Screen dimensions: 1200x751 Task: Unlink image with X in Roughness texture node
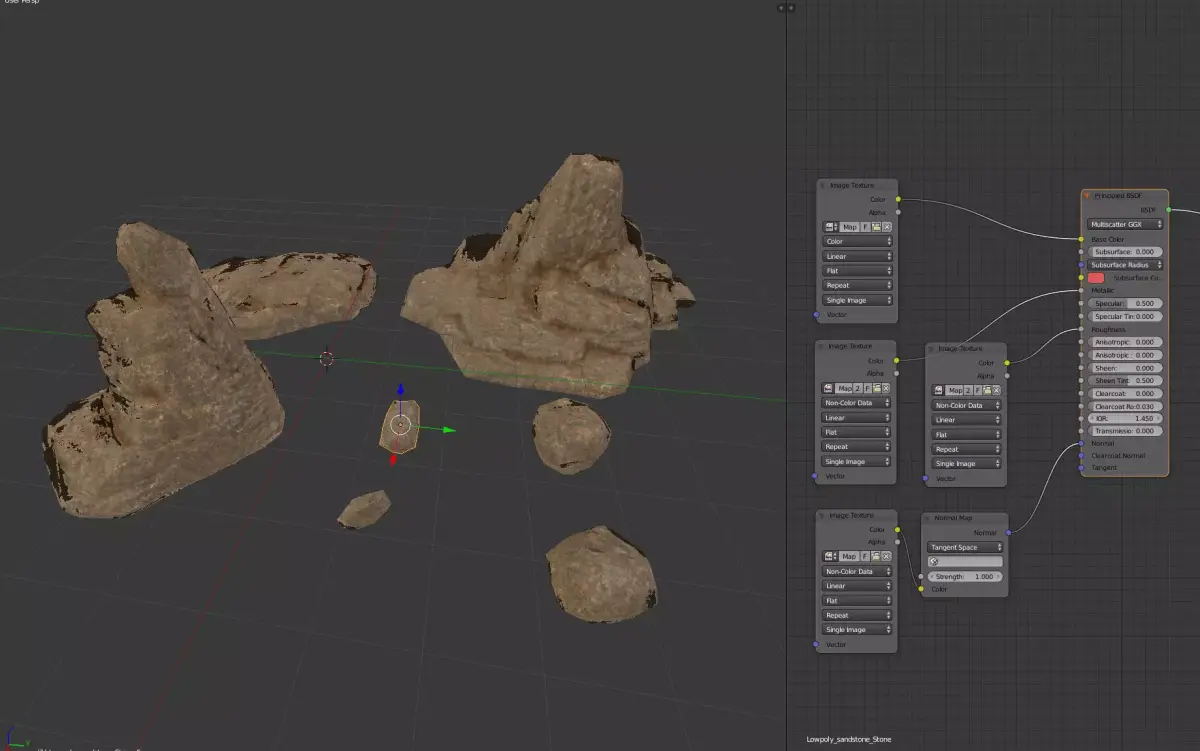coord(997,390)
